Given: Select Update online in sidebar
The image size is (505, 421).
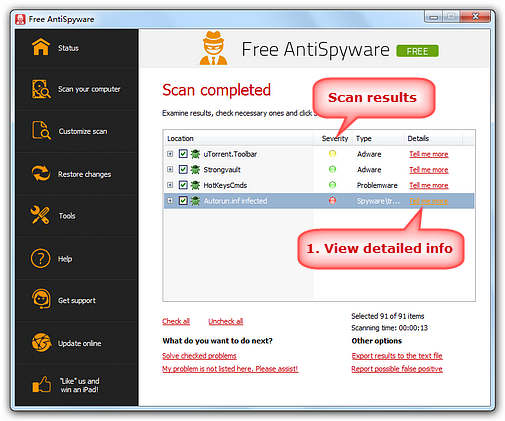Looking at the screenshot, I should (x=77, y=343).
